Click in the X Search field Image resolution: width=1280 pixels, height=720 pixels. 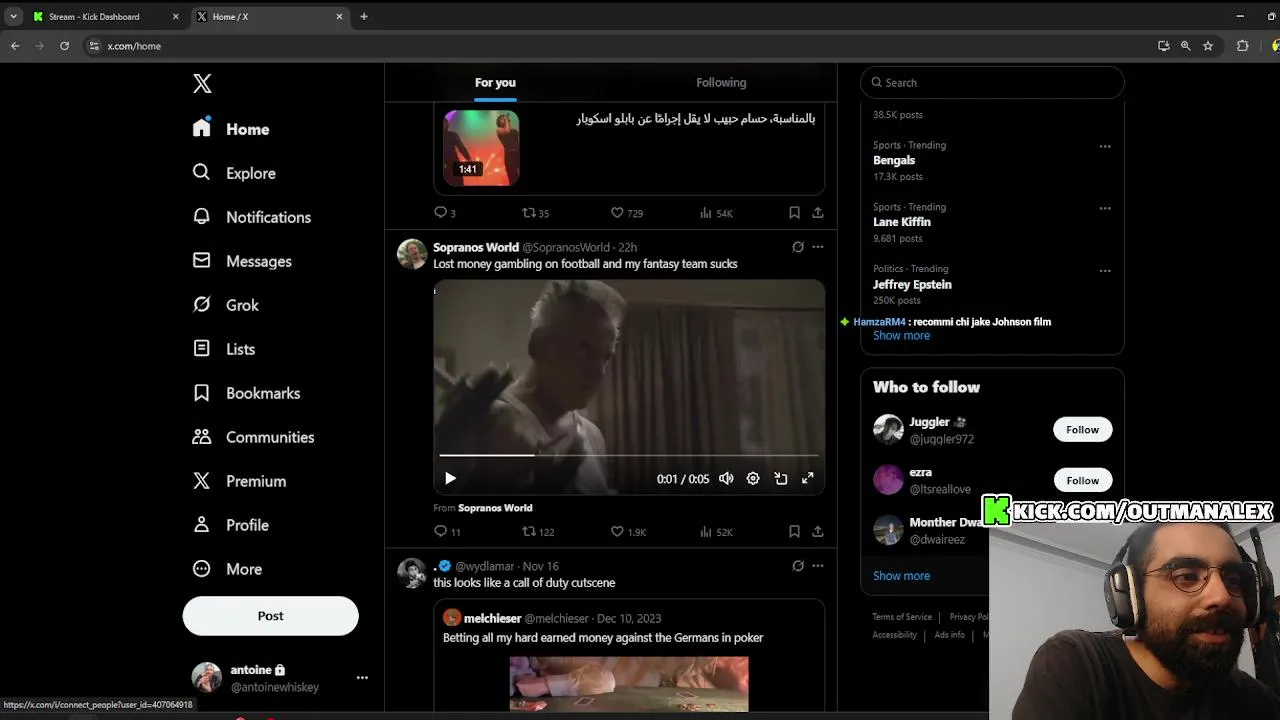click(992, 83)
